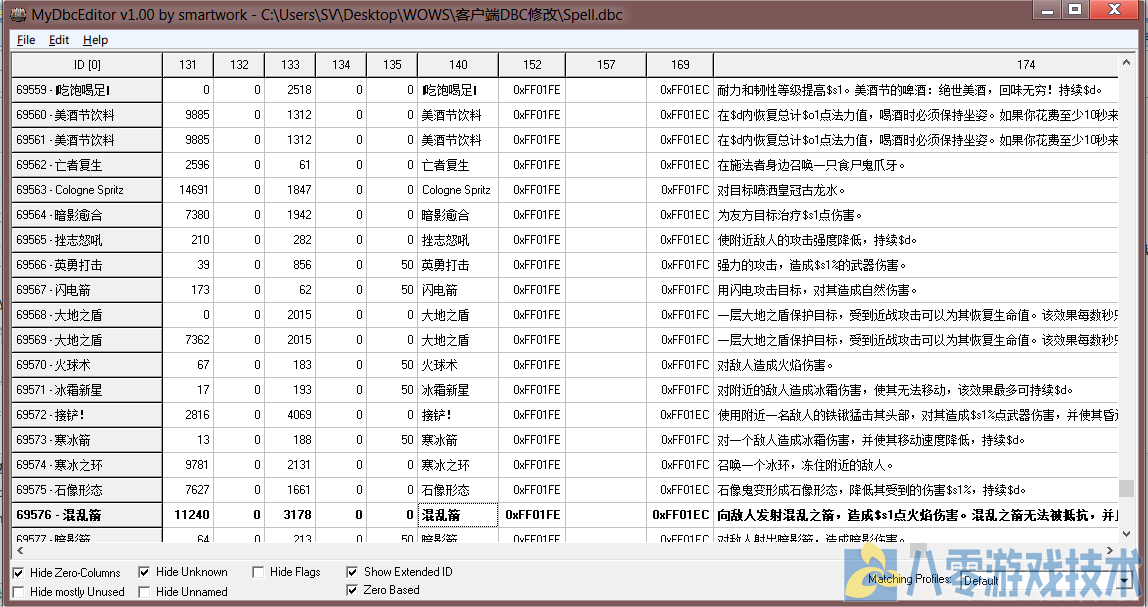Select row header 69576 - 混乱箭
Viewport: 1148px width, 607px height.
pos(86,515)
